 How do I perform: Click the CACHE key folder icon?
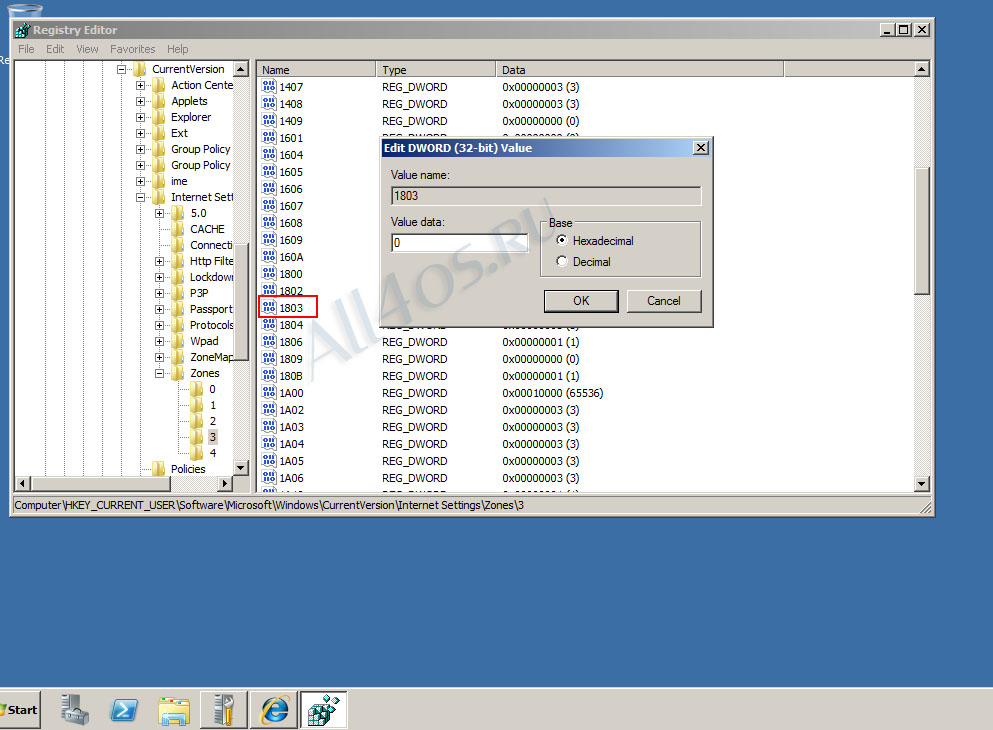[x=178, y=229]
